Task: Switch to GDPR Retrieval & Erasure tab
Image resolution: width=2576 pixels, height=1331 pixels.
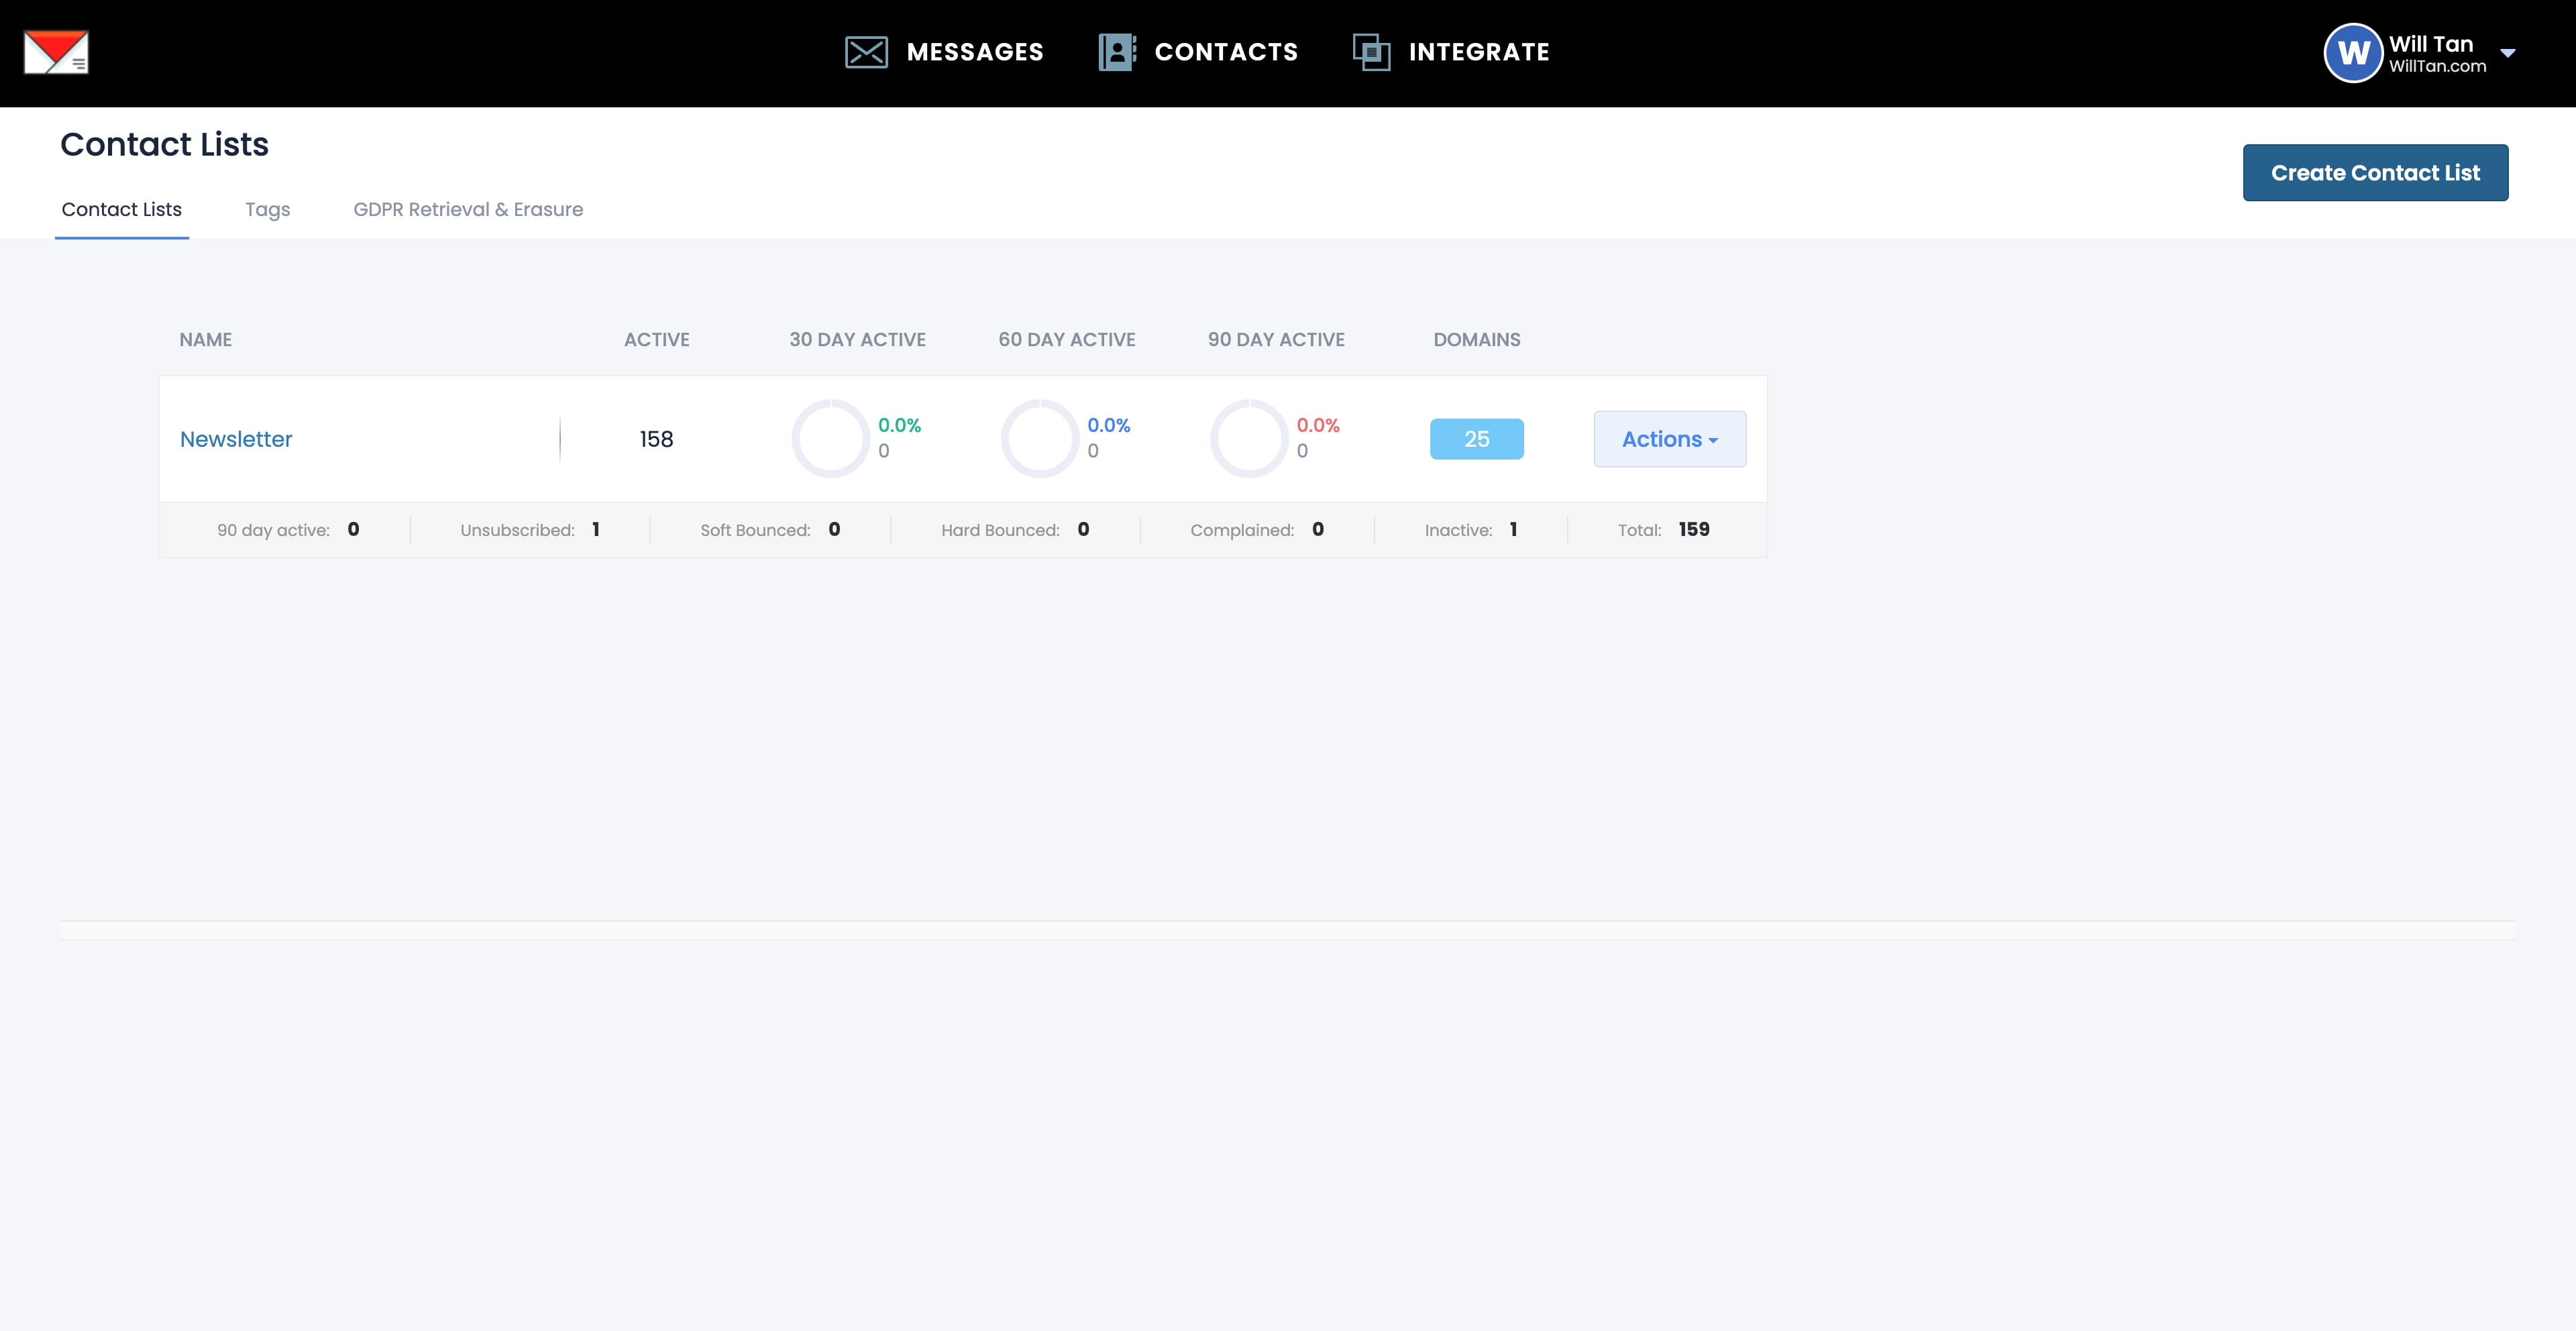Action: tap(468, 209)
